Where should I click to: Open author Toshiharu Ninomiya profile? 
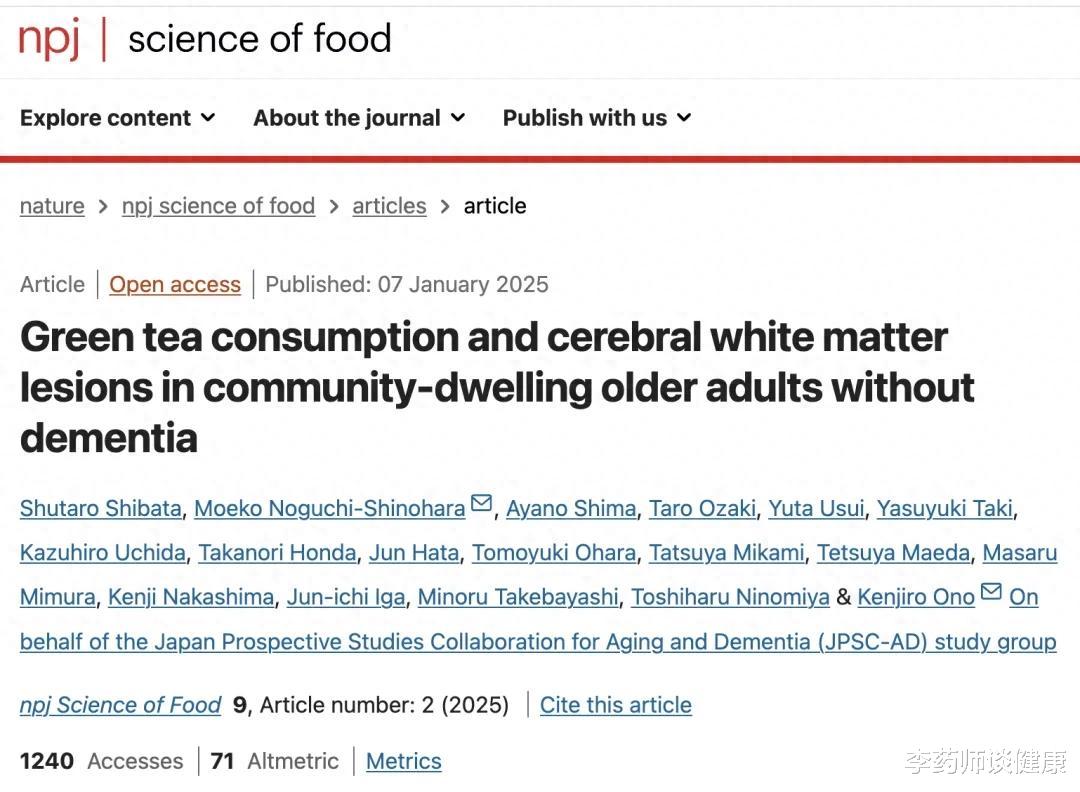730,597
